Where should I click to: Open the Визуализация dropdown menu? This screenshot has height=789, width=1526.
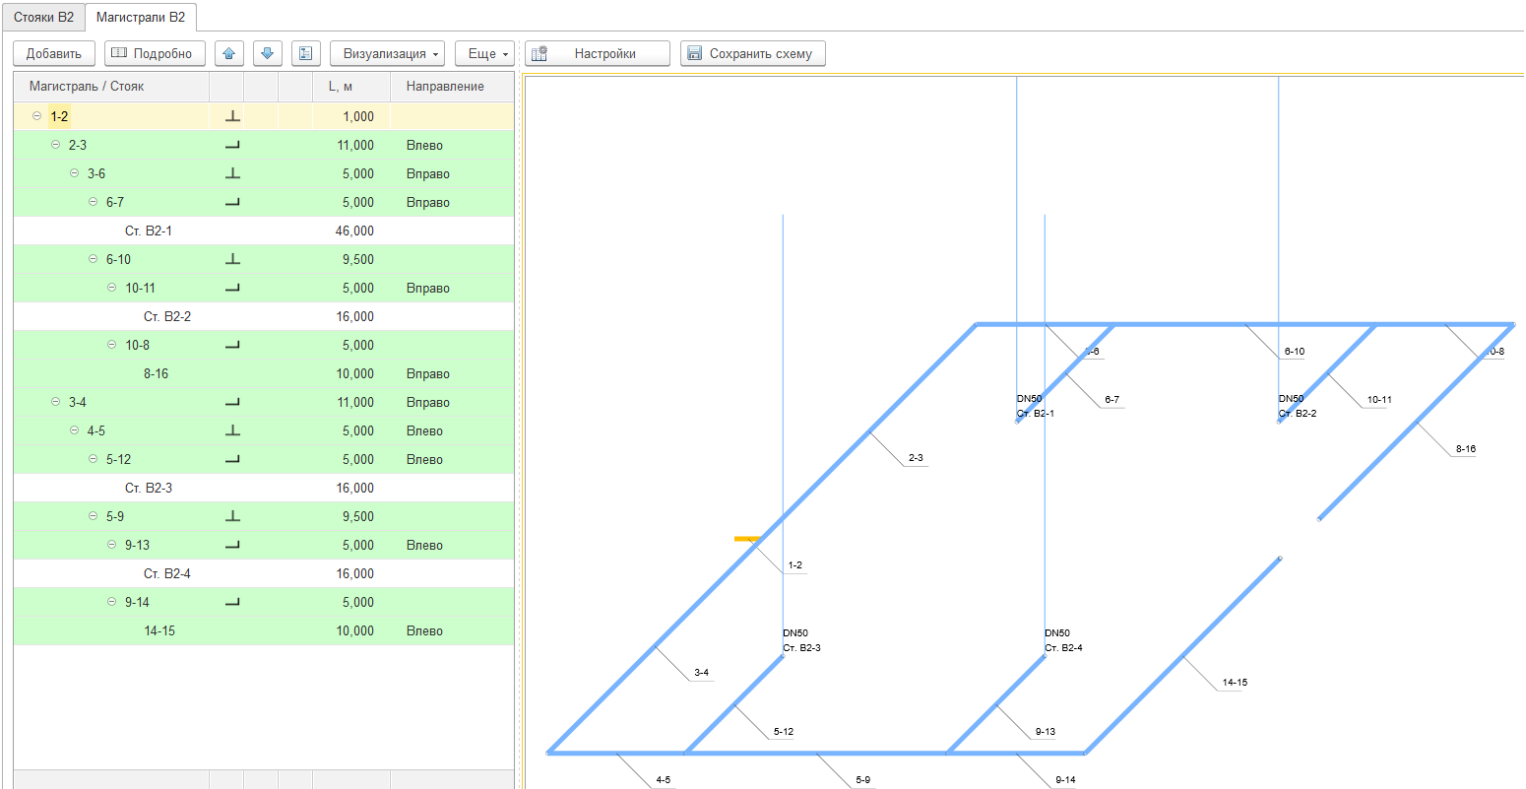click(x=387, y=54)
